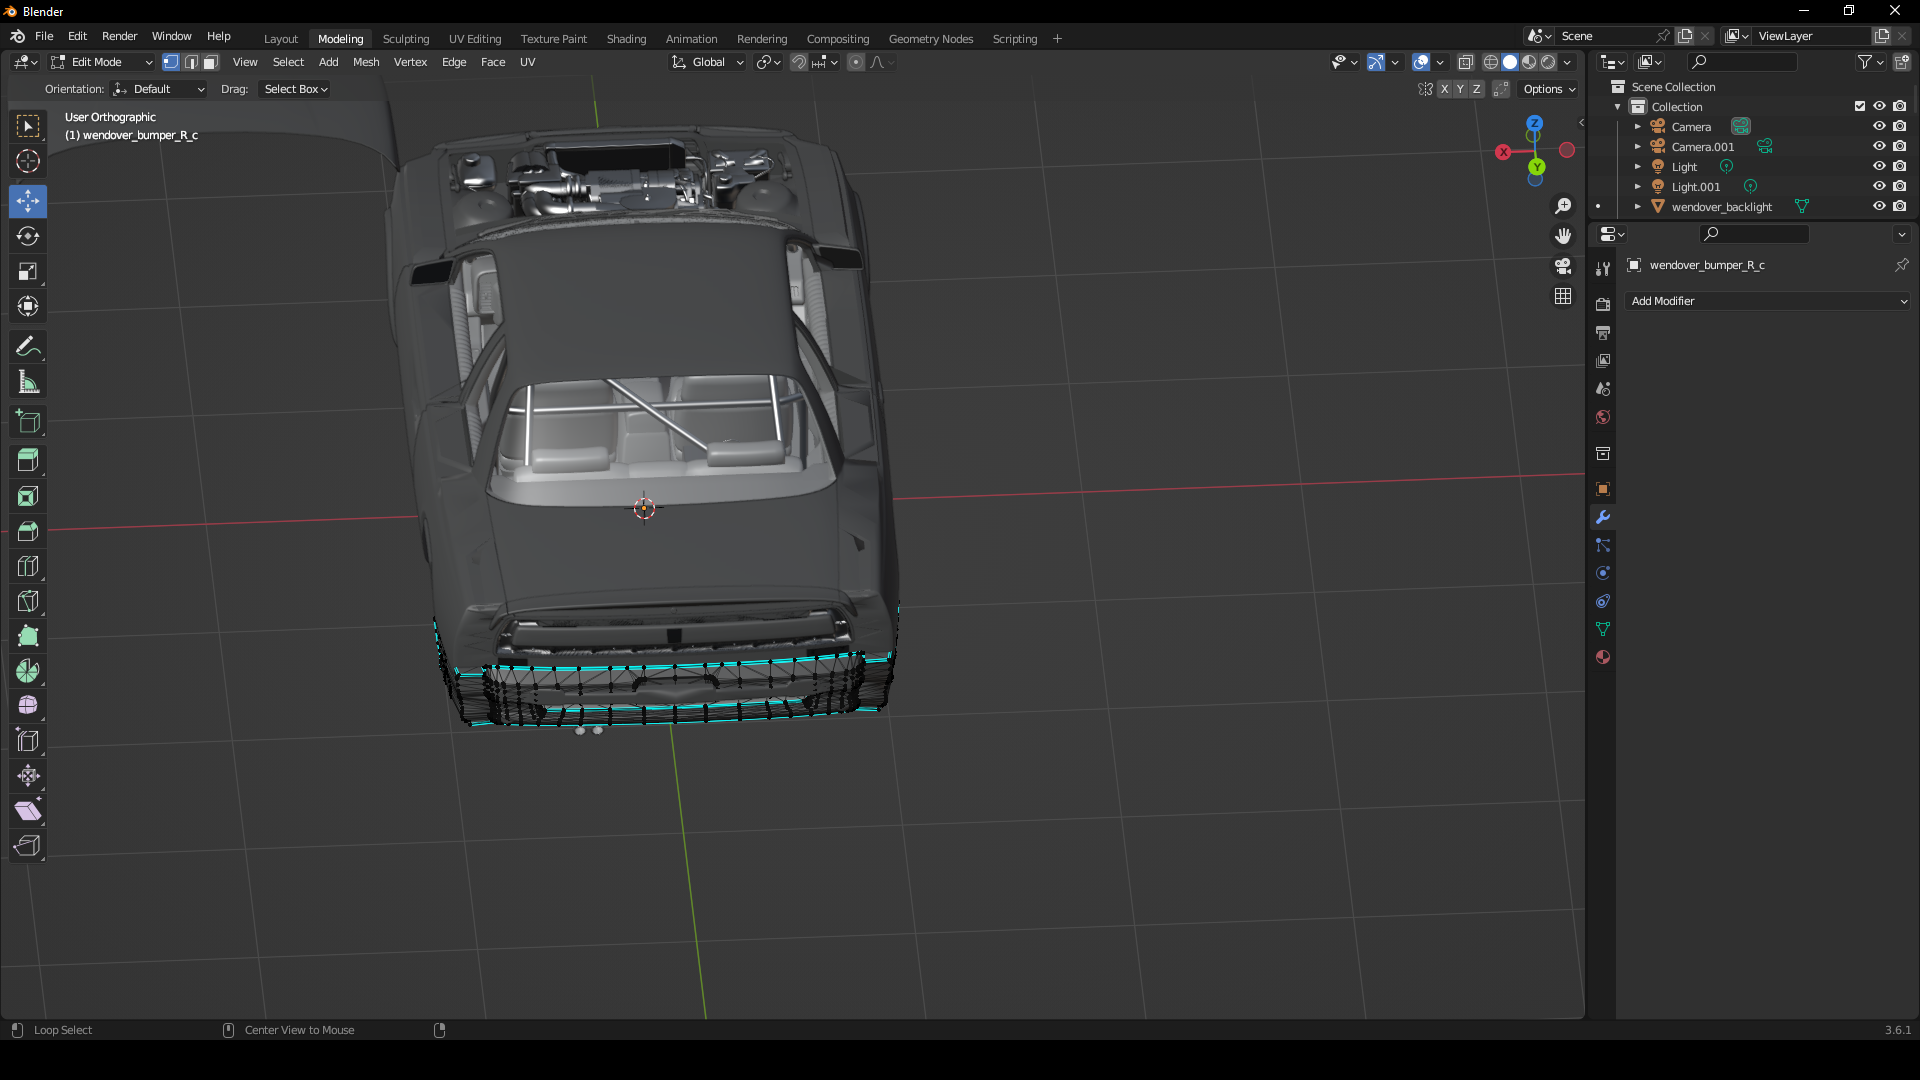Hide Camera object in viewport
This screenshot has height=1080, width=1920.
point(1879,126)
